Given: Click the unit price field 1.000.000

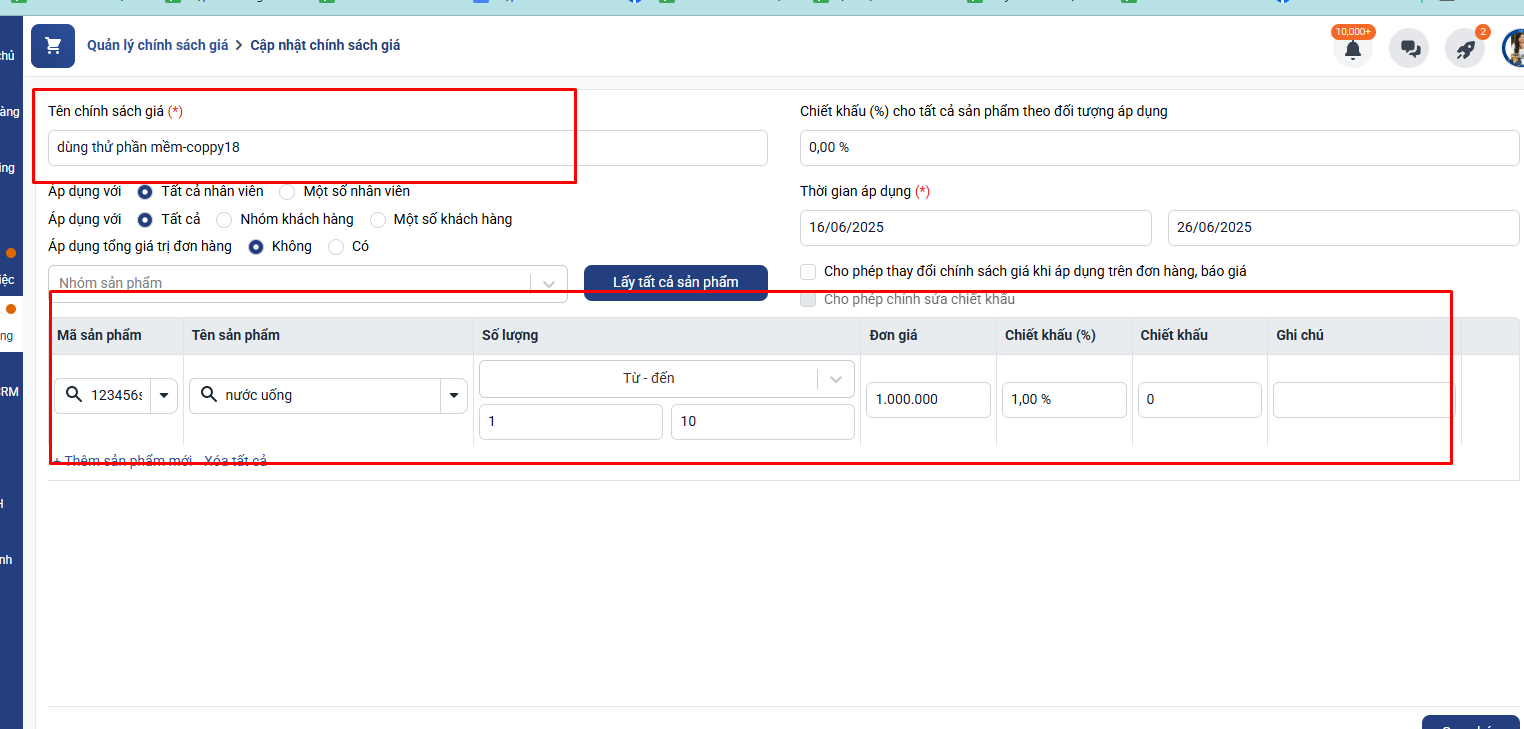Looking at the screenshot, I should tap(927, 400).
